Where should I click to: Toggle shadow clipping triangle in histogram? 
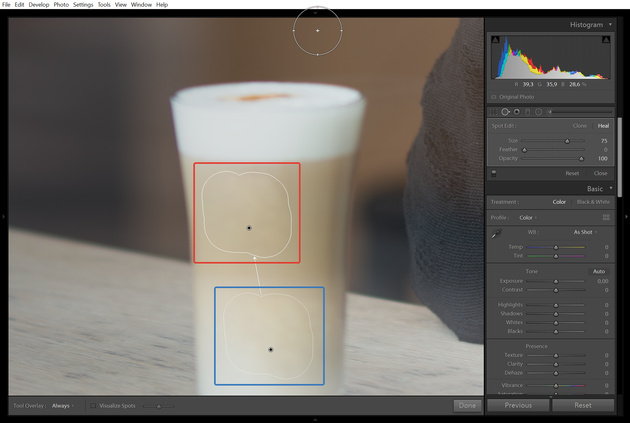[495, 39]
